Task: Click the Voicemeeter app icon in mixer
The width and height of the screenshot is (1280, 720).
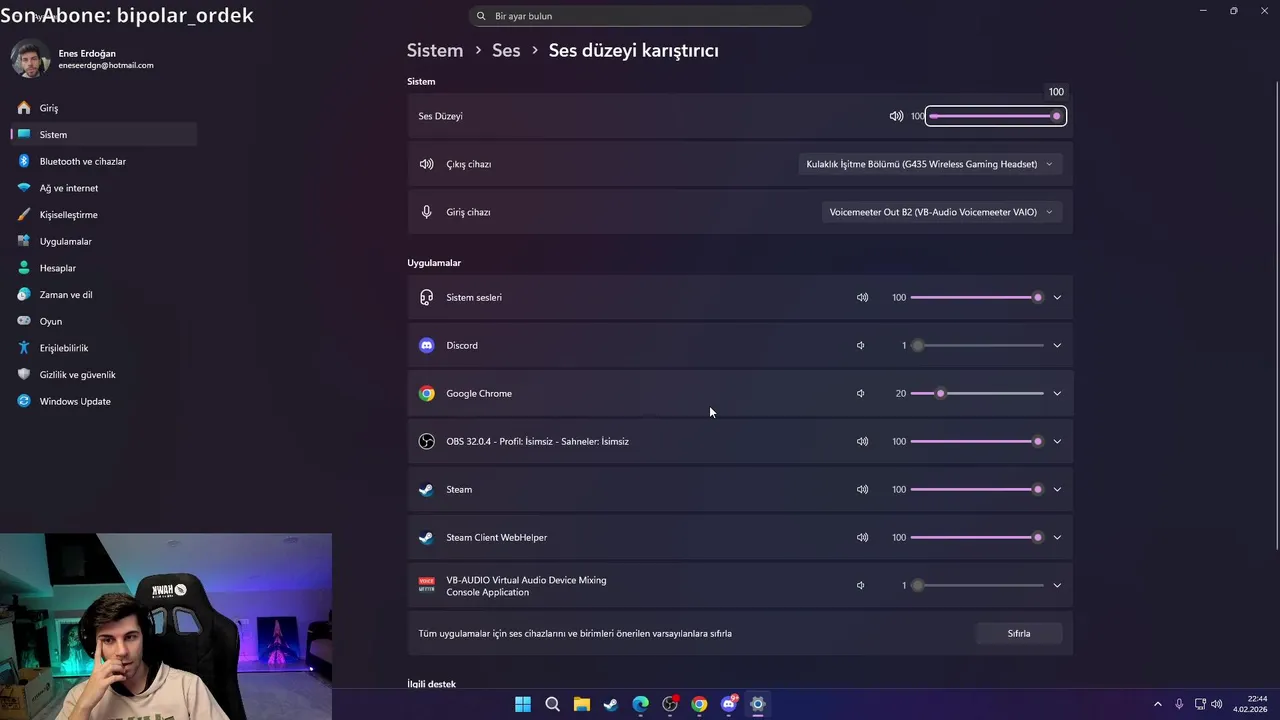Action: (427, 585)
